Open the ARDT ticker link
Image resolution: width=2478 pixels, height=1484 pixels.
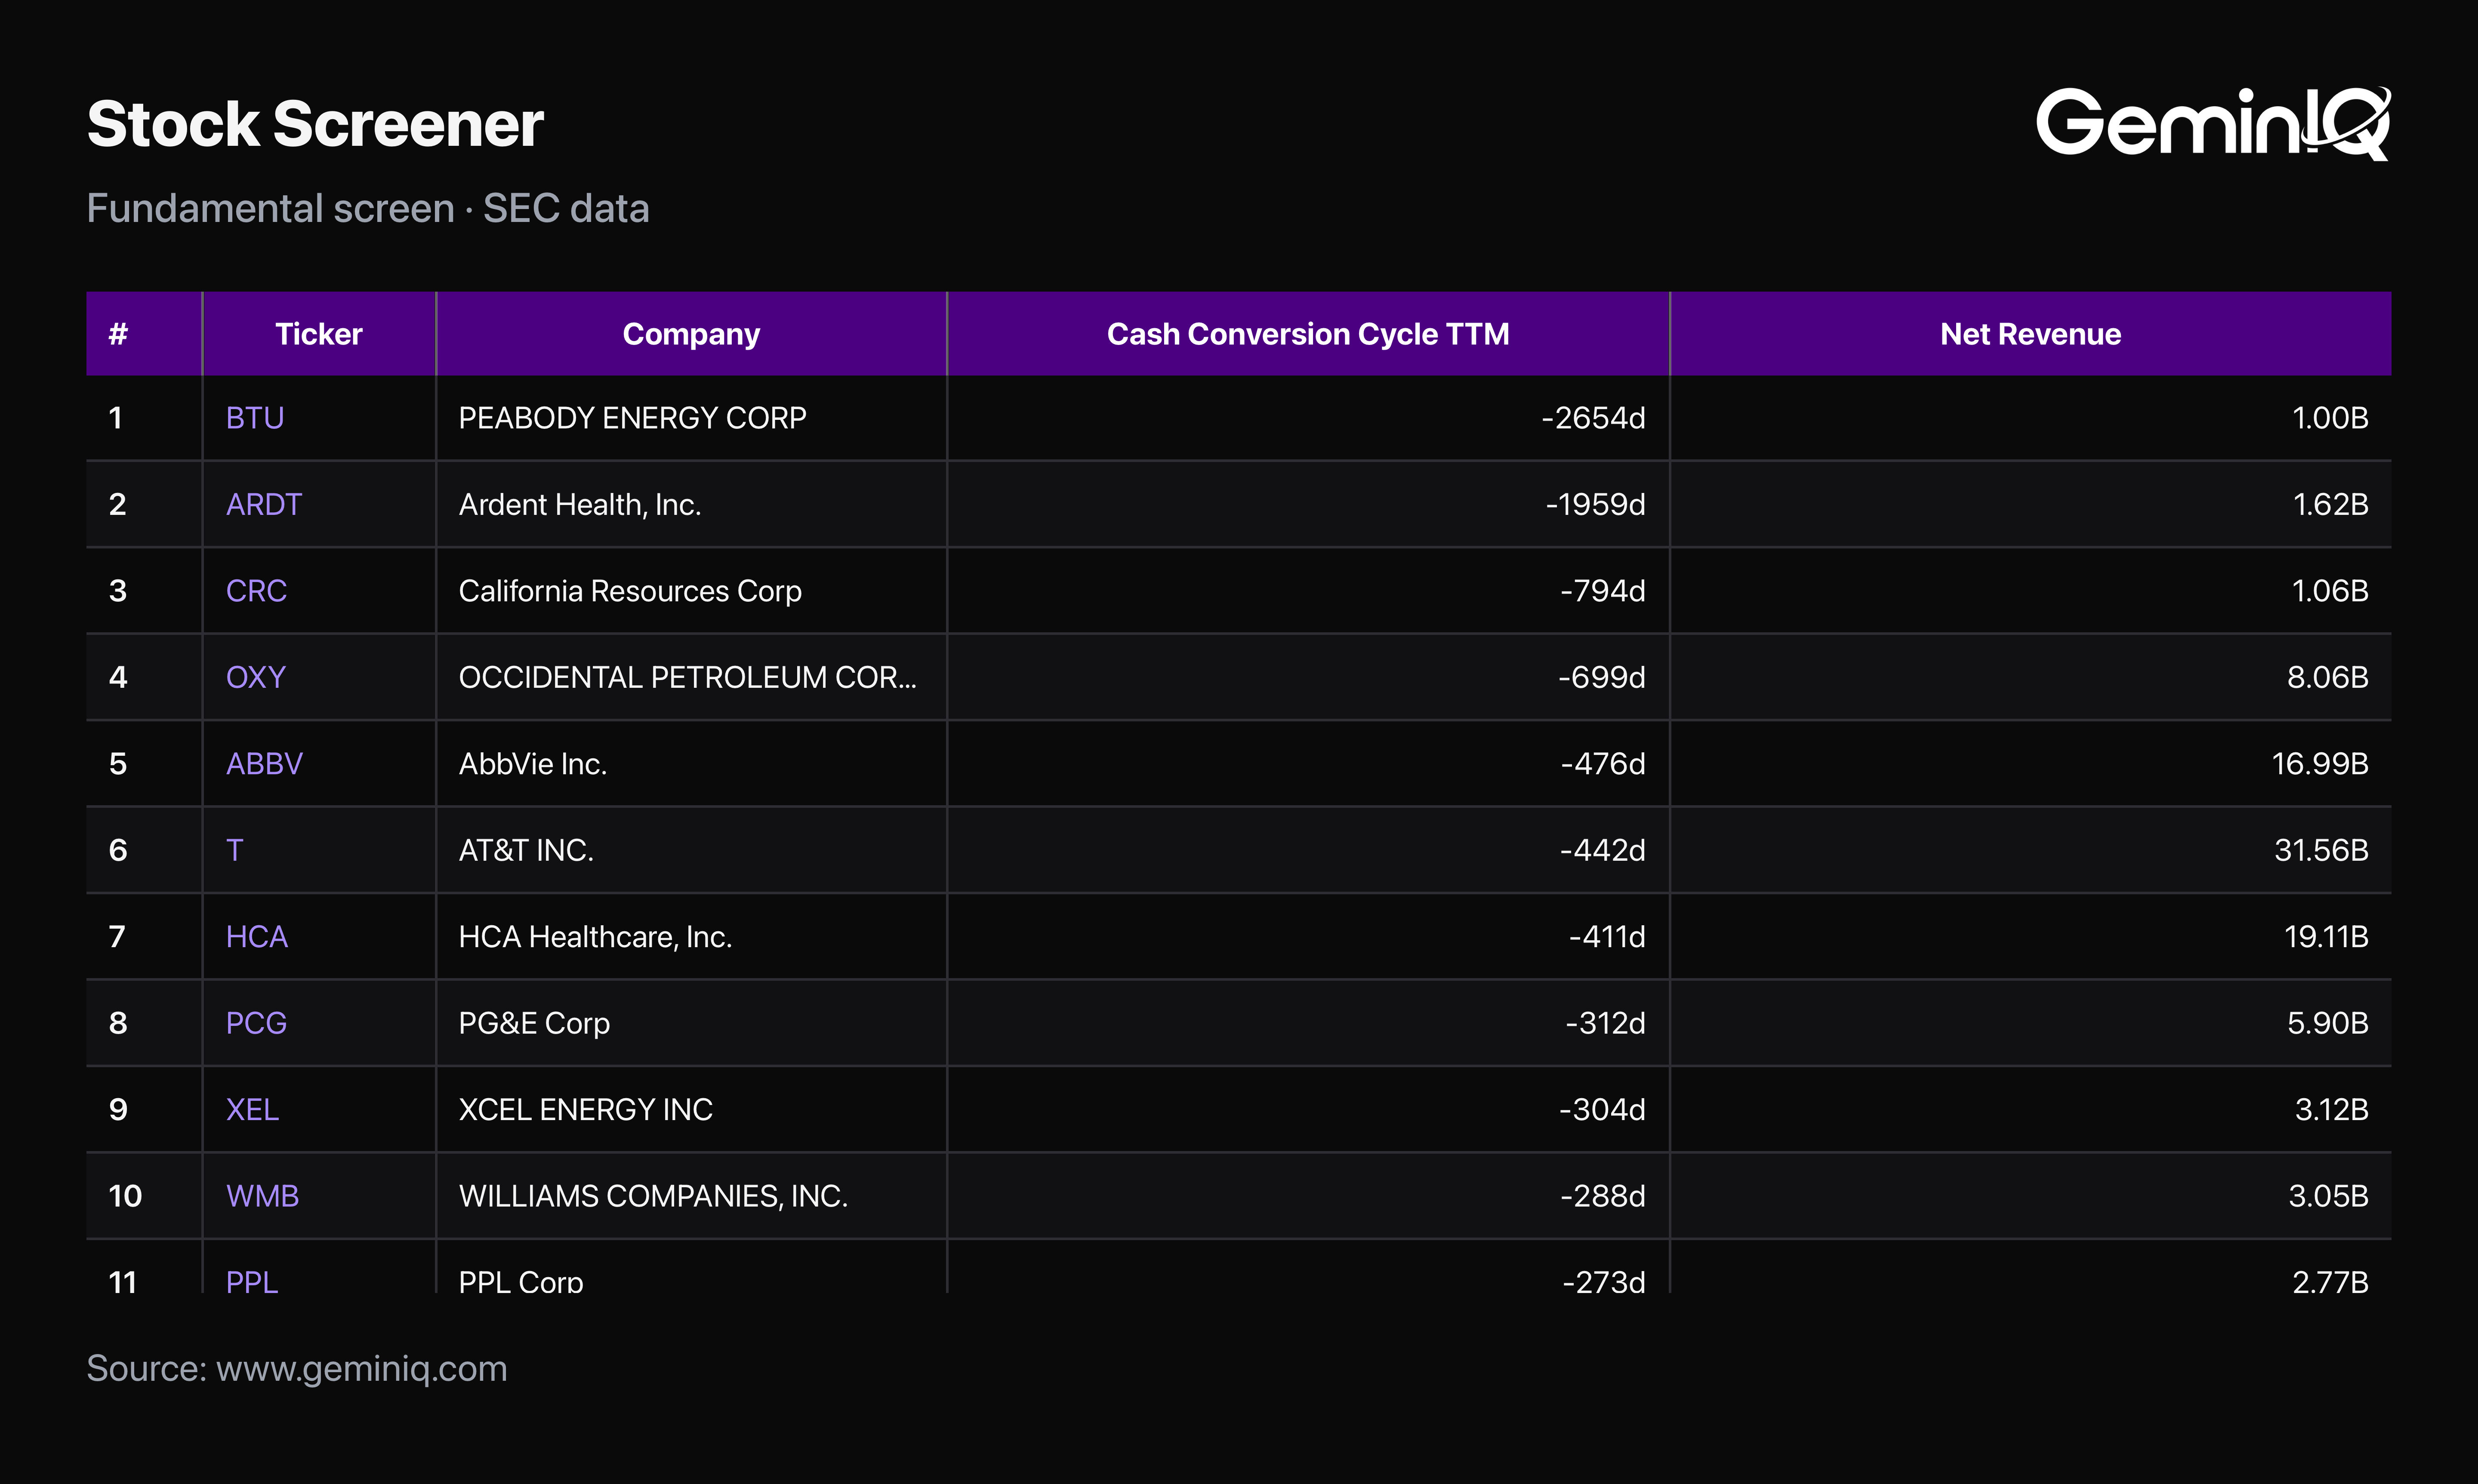pos(264,504)
